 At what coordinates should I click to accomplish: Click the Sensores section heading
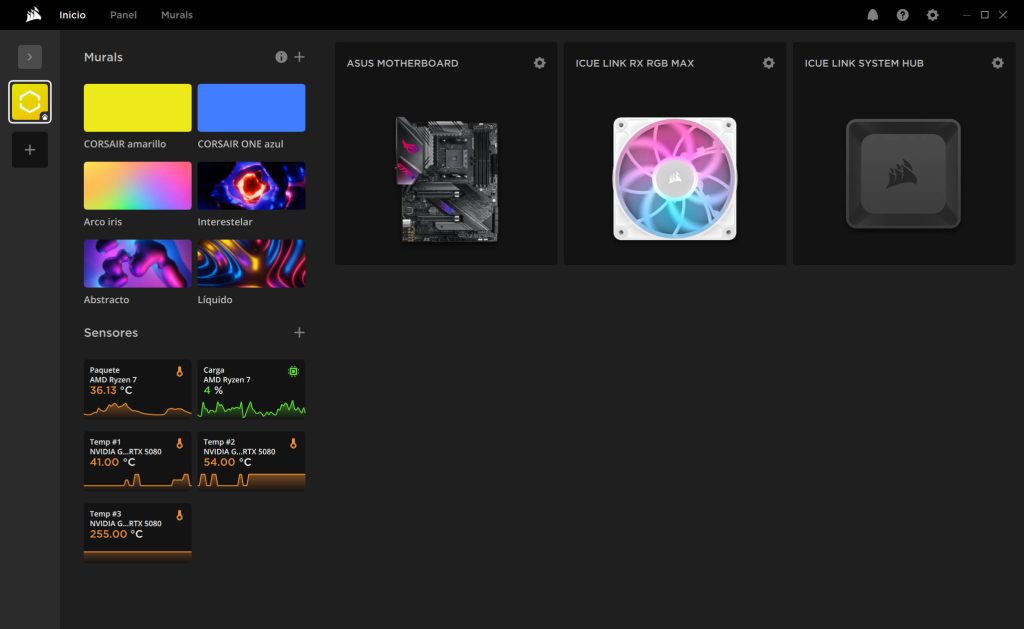tap(111, 332)
